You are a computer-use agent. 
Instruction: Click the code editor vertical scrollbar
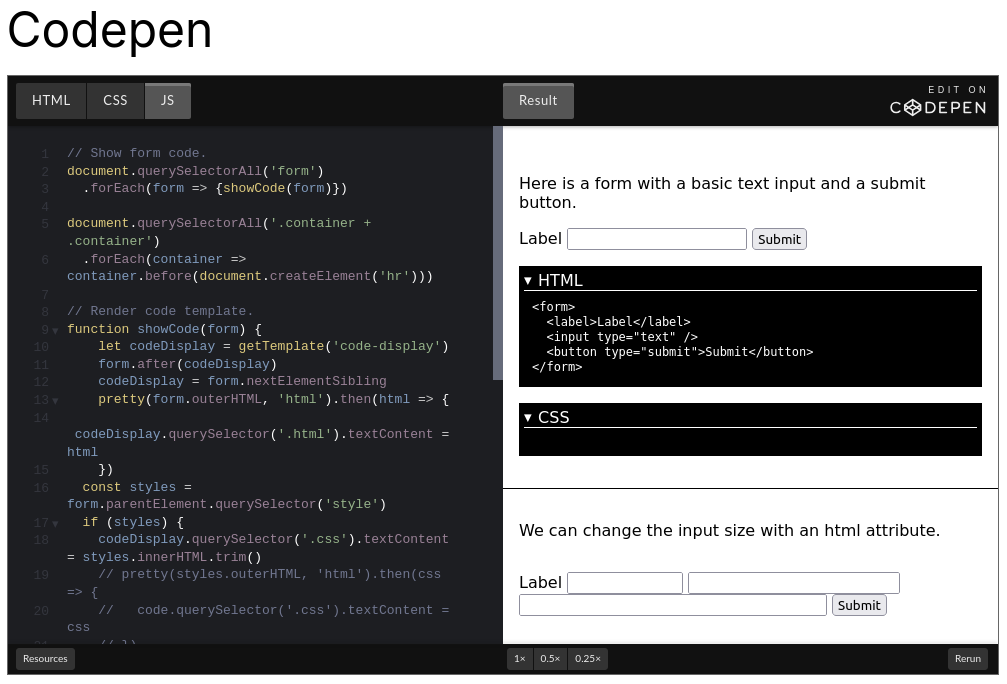[x=497, y=252]
